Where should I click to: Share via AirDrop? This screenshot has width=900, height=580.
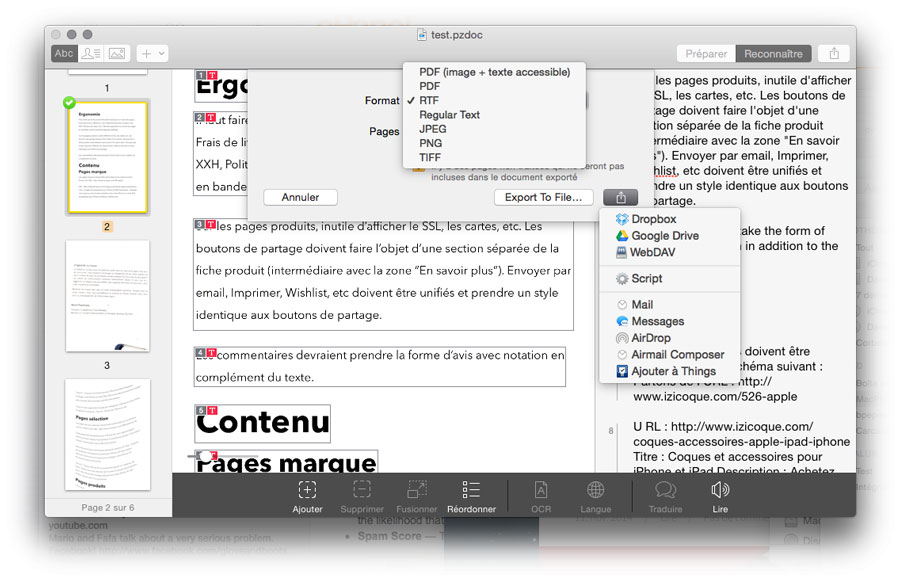(669, 338)
